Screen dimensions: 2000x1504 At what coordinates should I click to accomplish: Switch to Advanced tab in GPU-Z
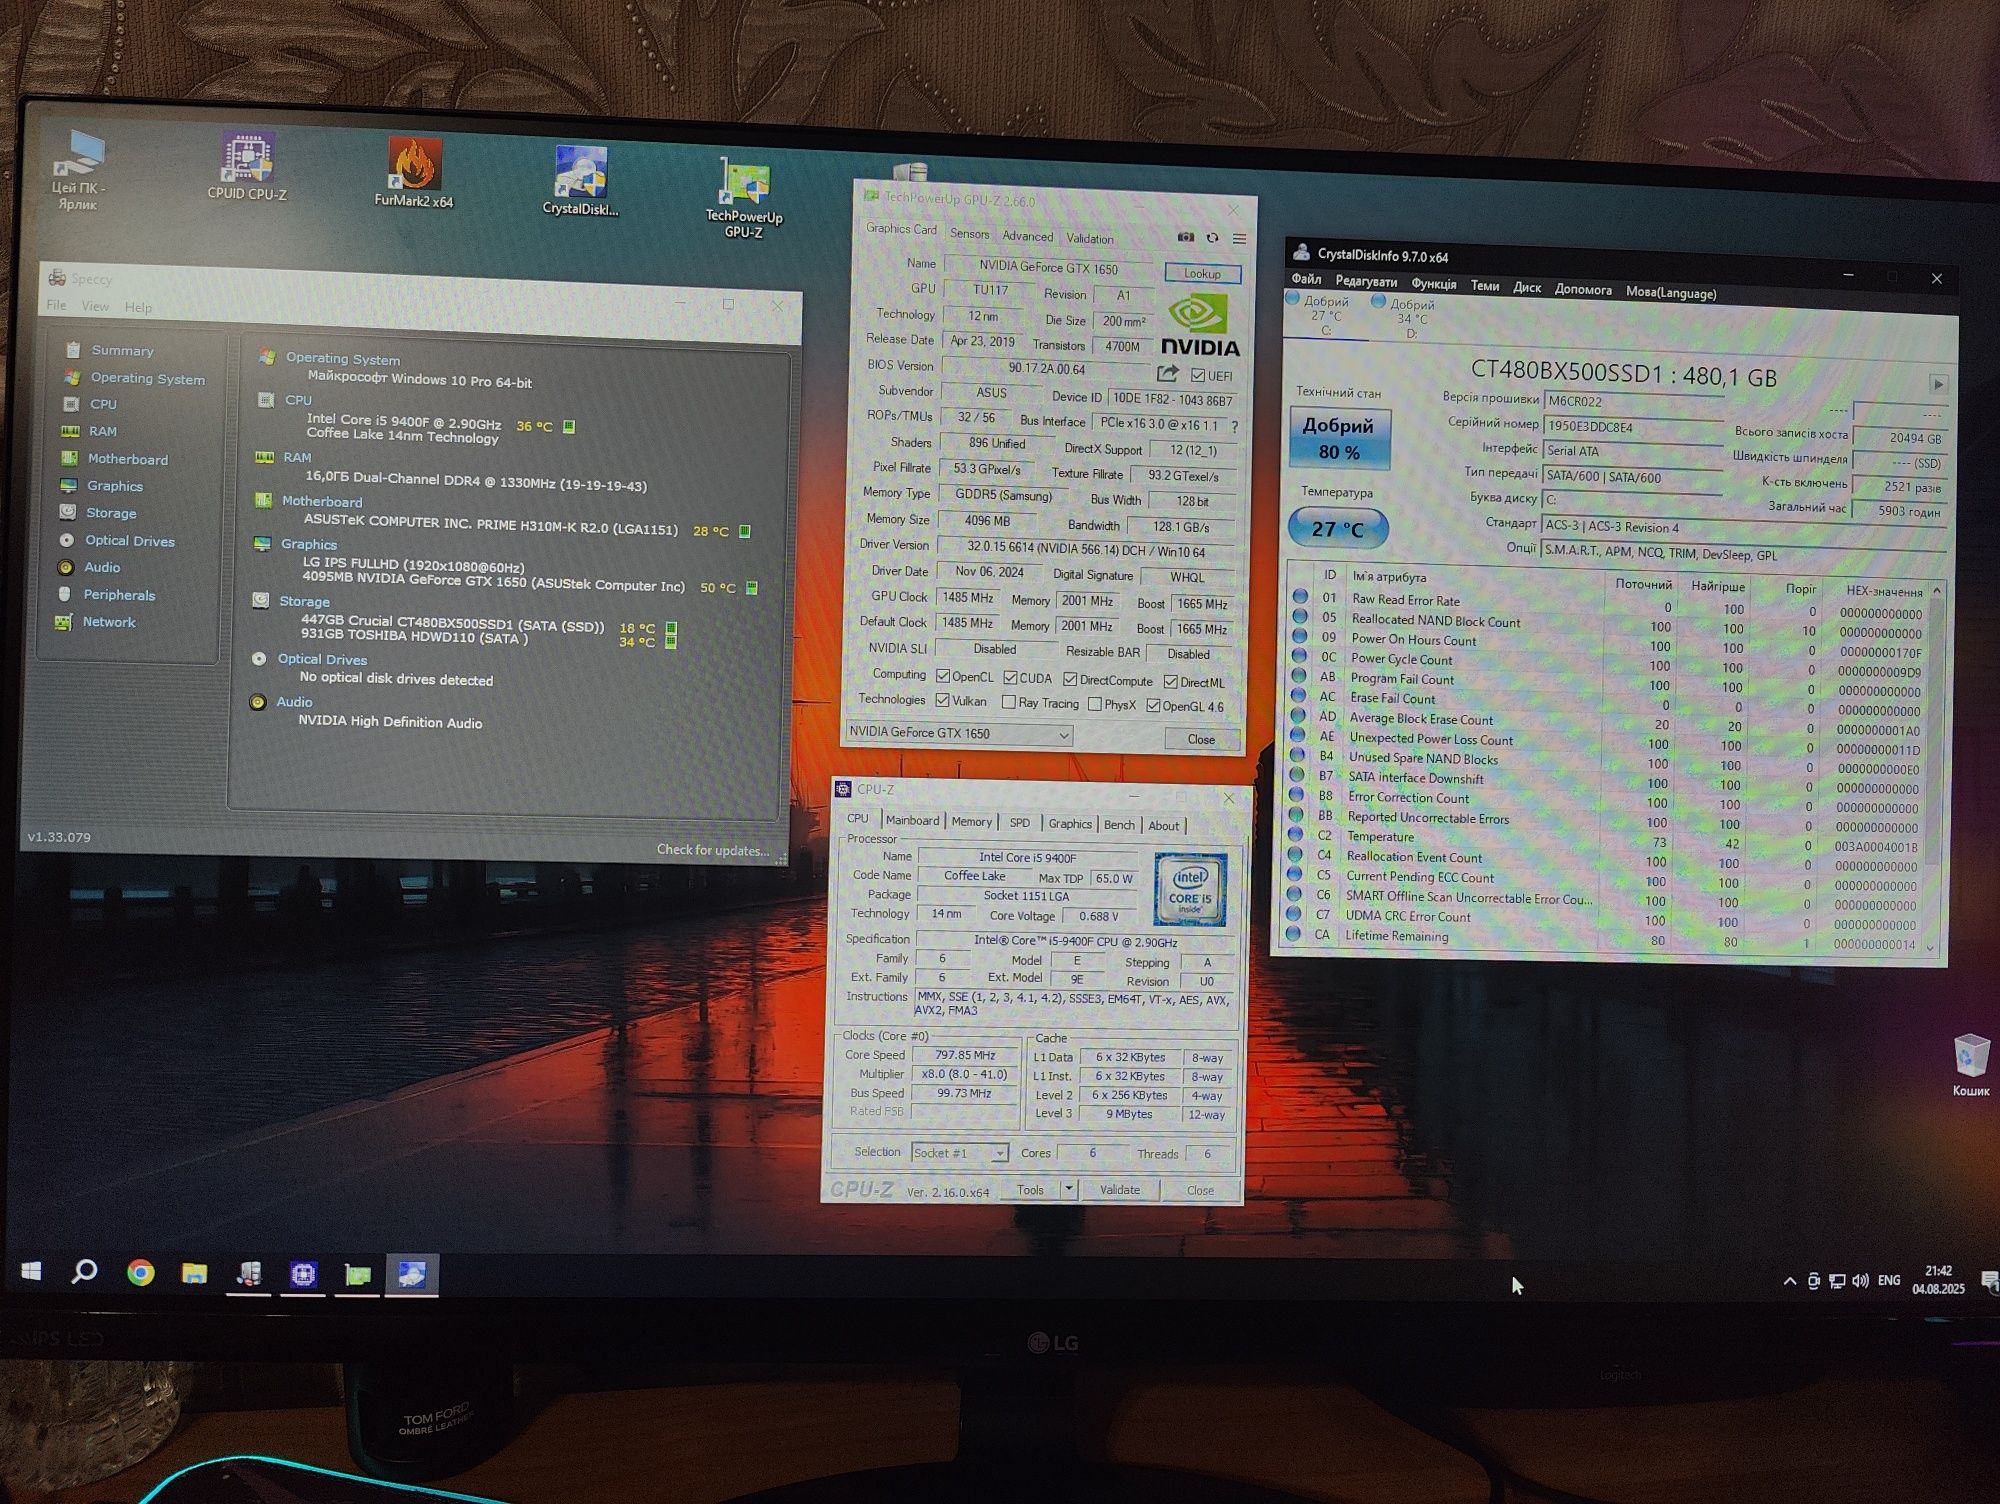(x=1028, y=236)
